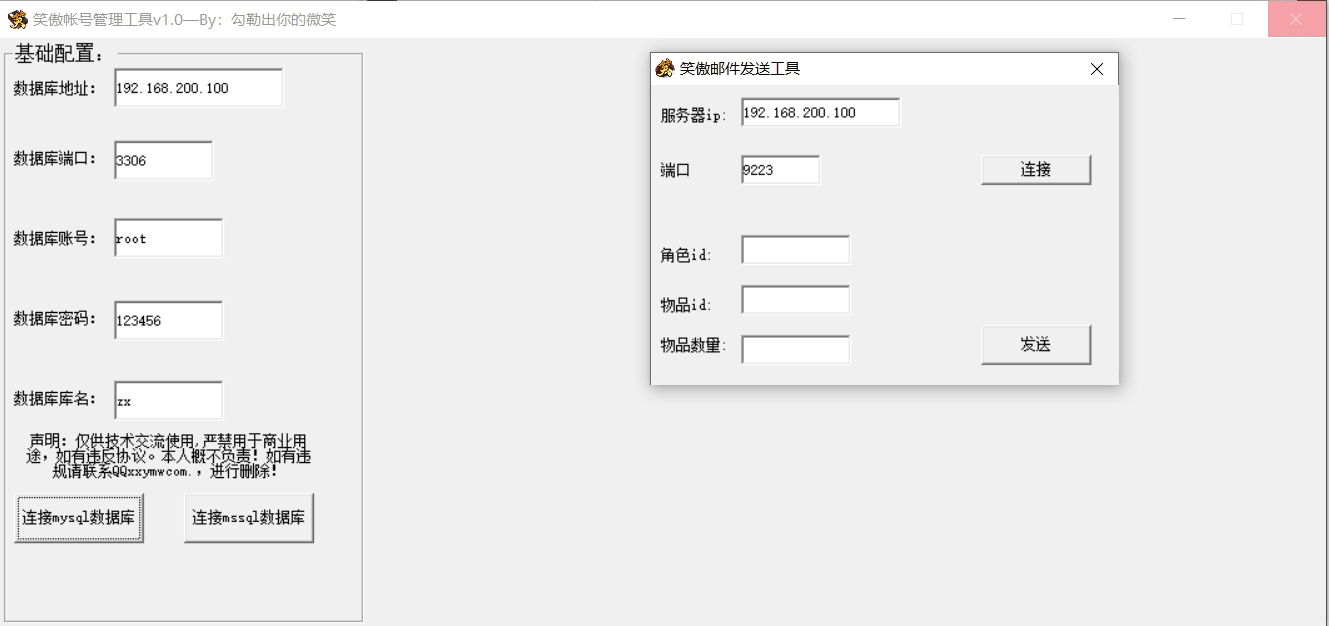Screen dimensions: 1329x626
Task: Click the 端口 label in mail dialog
Action: coord(675,170)
